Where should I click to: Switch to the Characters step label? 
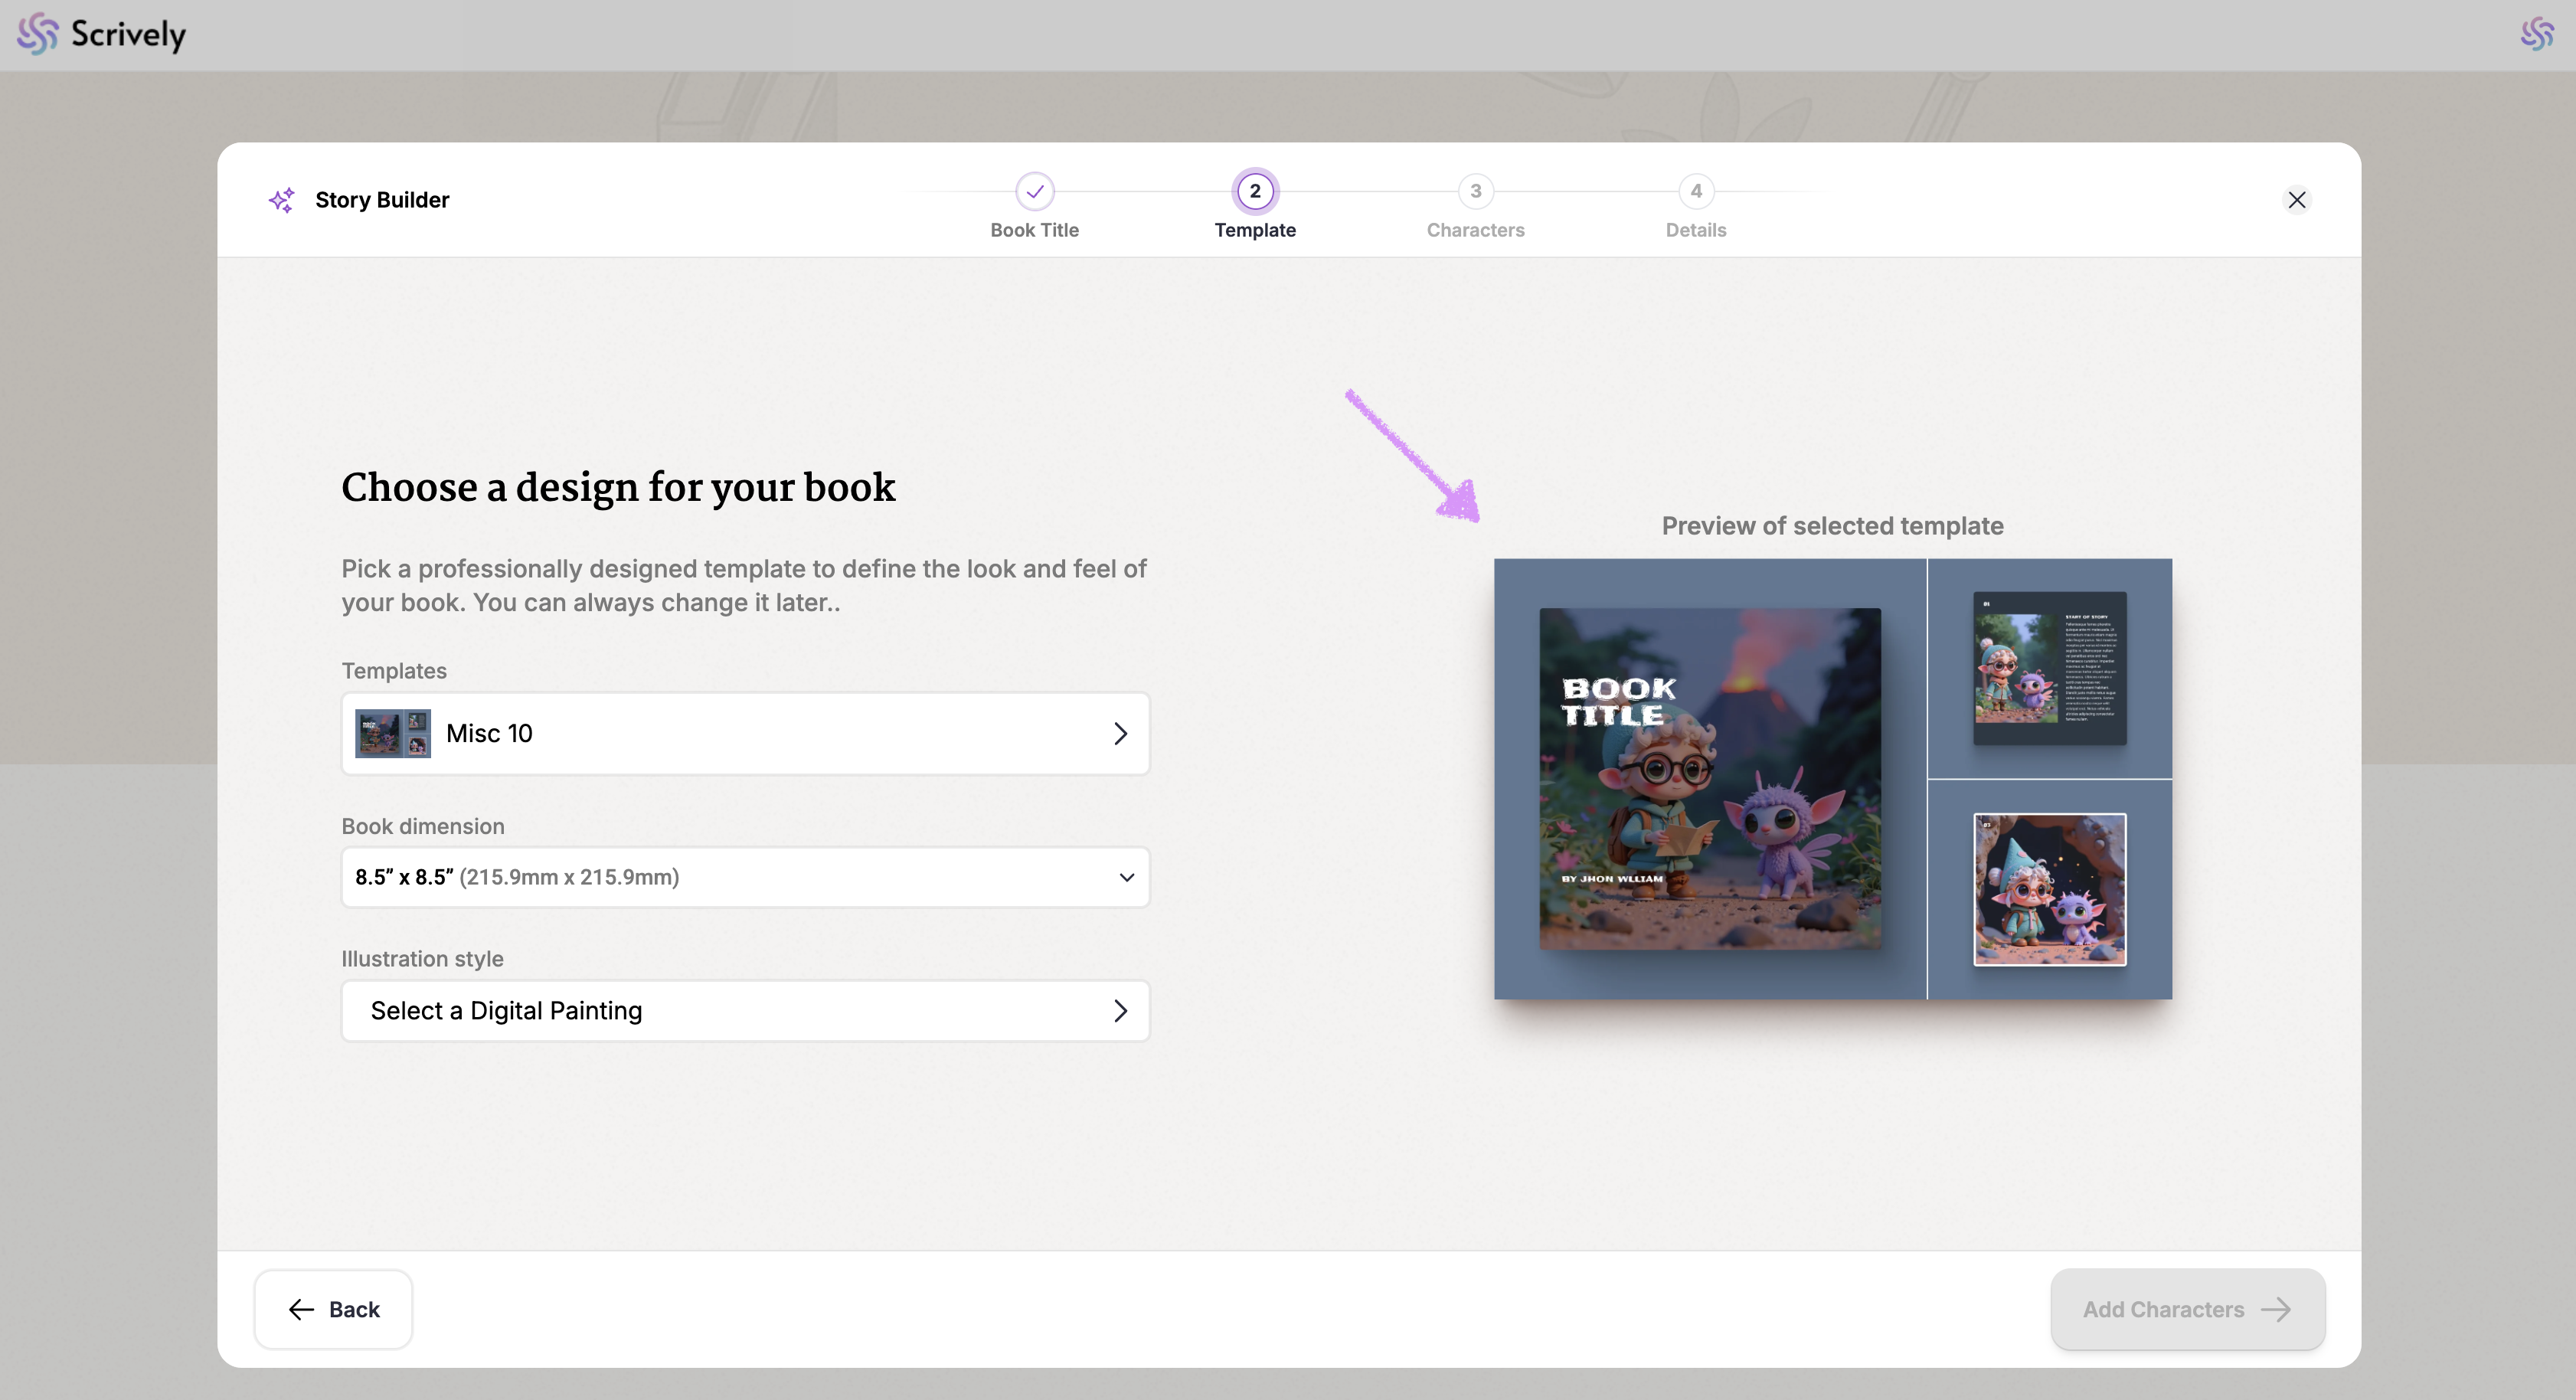1475,230
